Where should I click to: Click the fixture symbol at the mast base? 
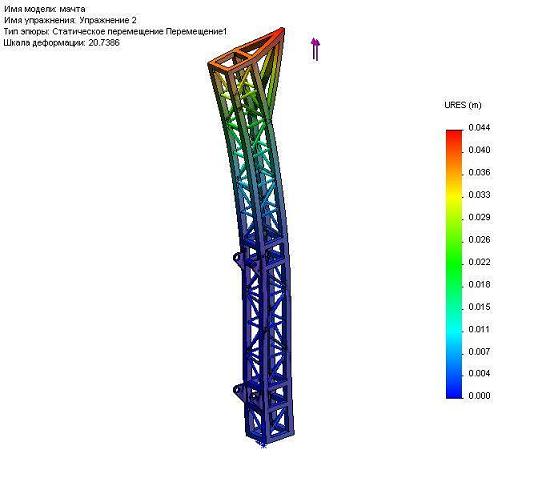[263, 445]
